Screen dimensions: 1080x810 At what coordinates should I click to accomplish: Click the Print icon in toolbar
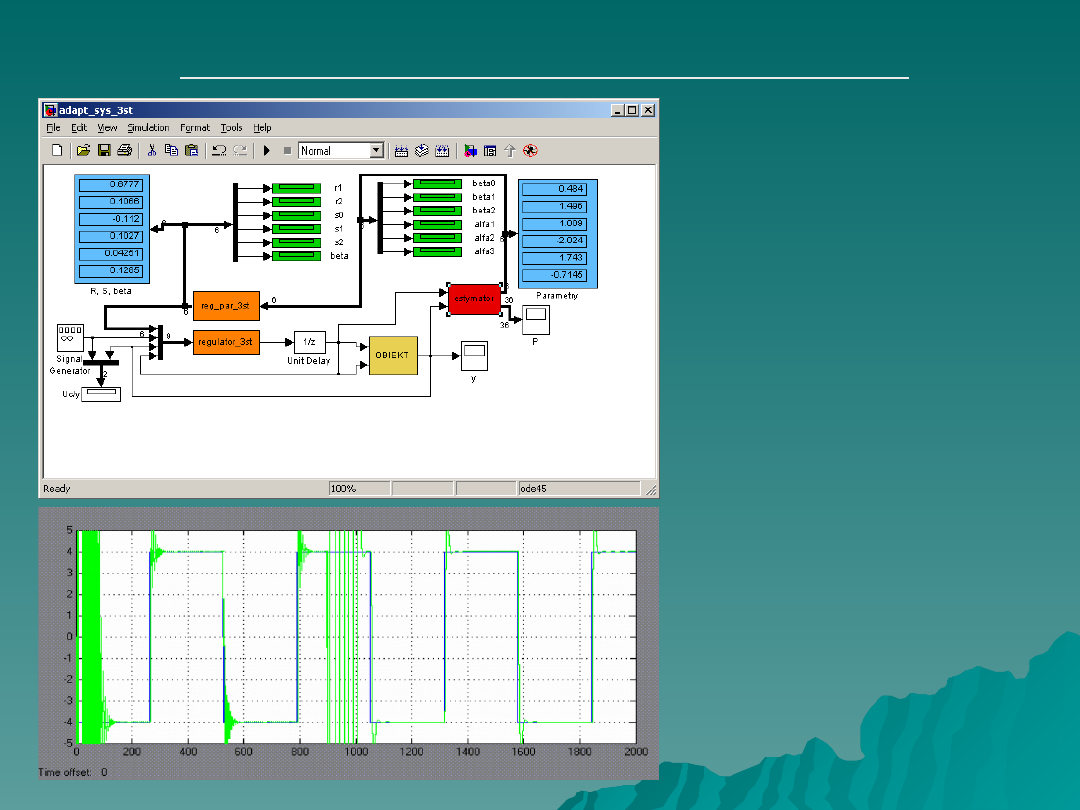(124, 151)
